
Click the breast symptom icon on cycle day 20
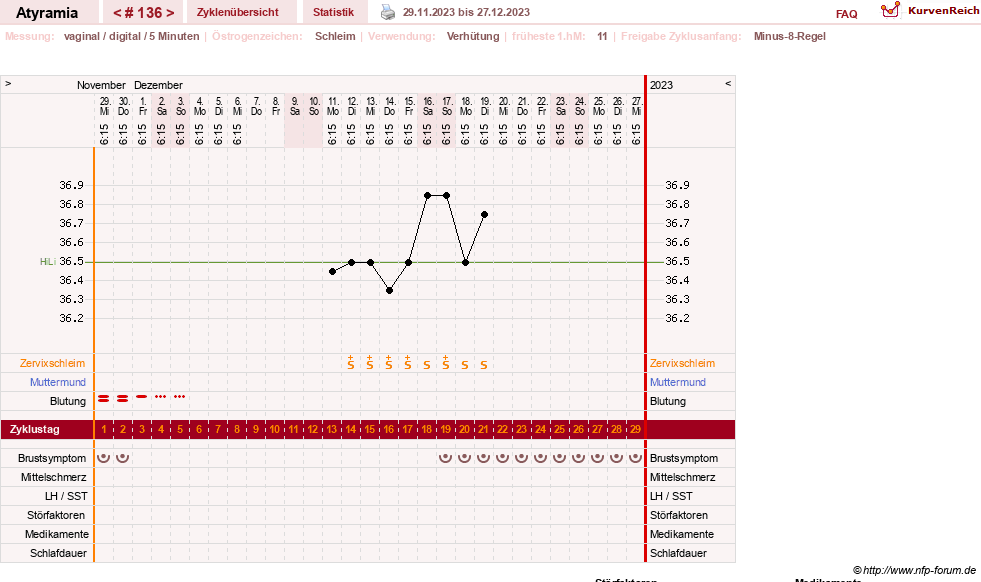click(464, 457)
